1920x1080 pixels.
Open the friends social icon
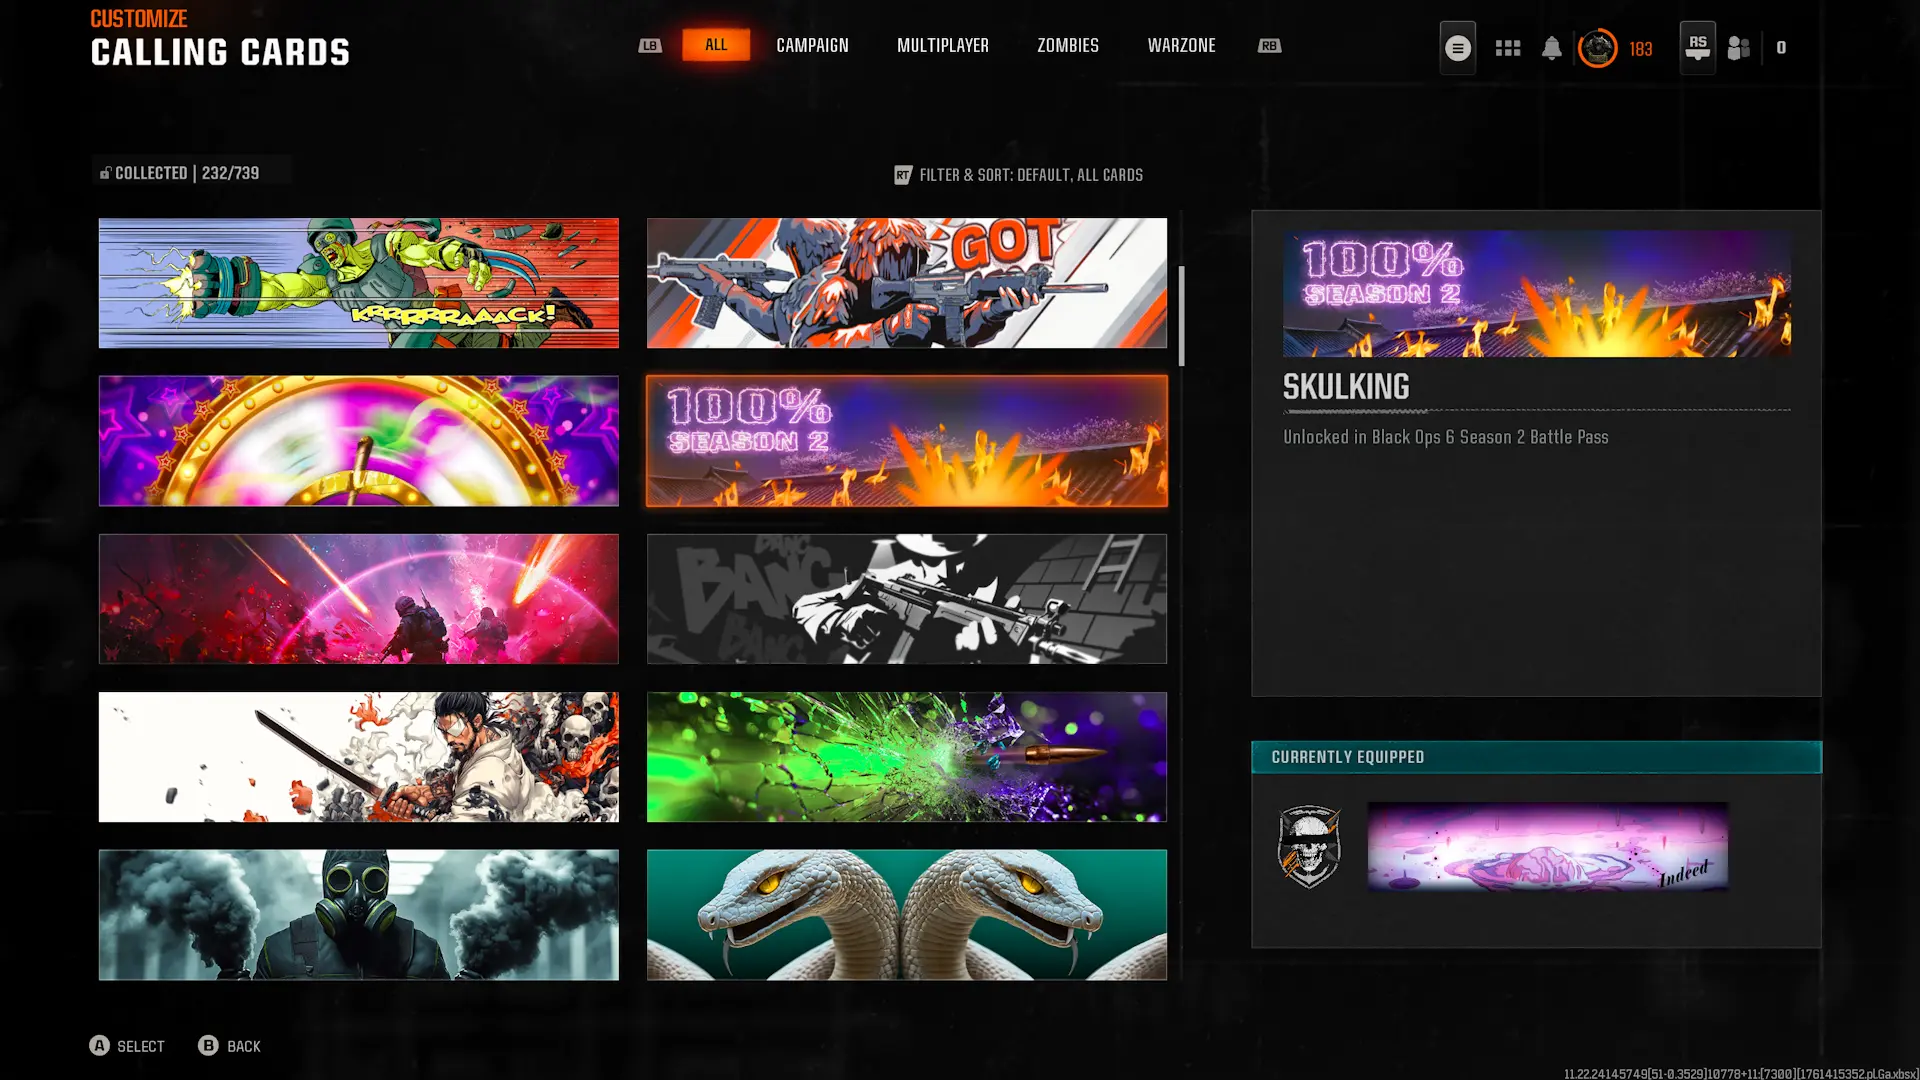click(1739, 48)
